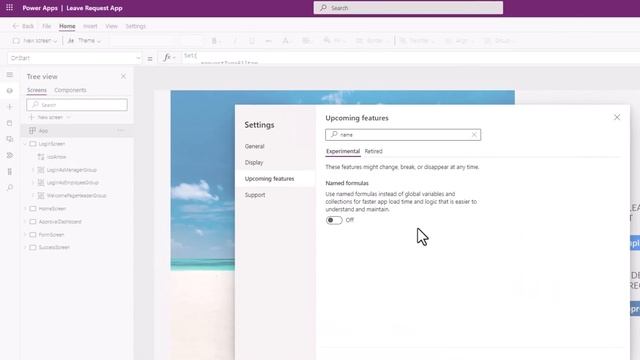Viewport: 640px width, 360px height.
Task: Open the Reorder dropdown
Action: [x=417, y=41]
